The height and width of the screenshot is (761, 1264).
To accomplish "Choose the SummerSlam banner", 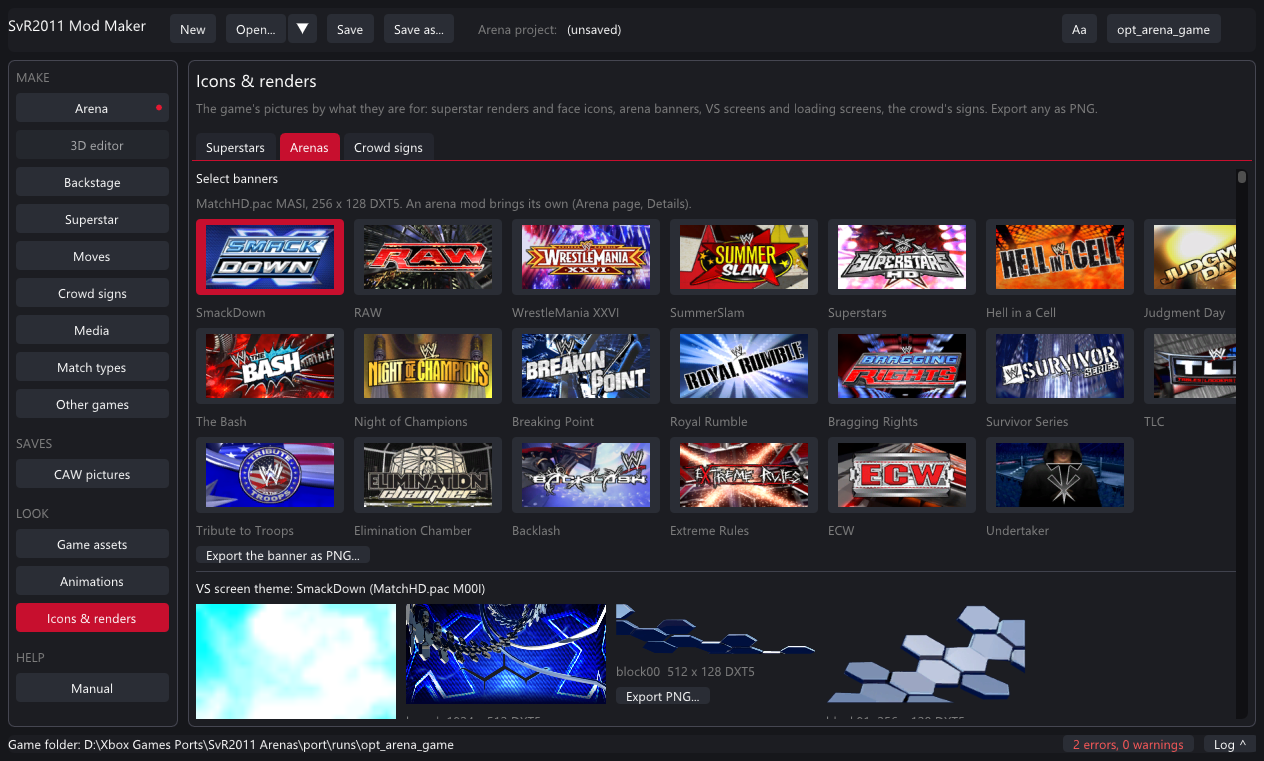I will (744, 257).
